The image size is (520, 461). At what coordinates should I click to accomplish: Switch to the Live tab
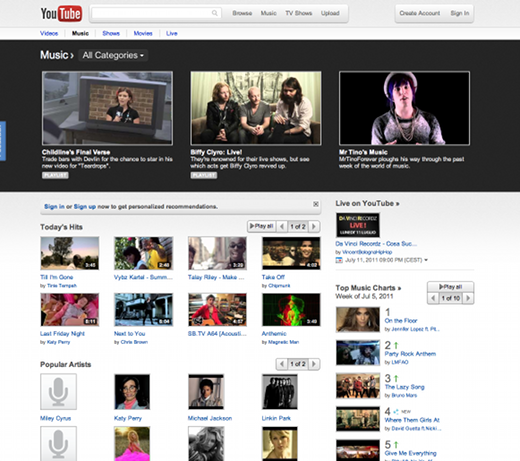coord(172,33)
